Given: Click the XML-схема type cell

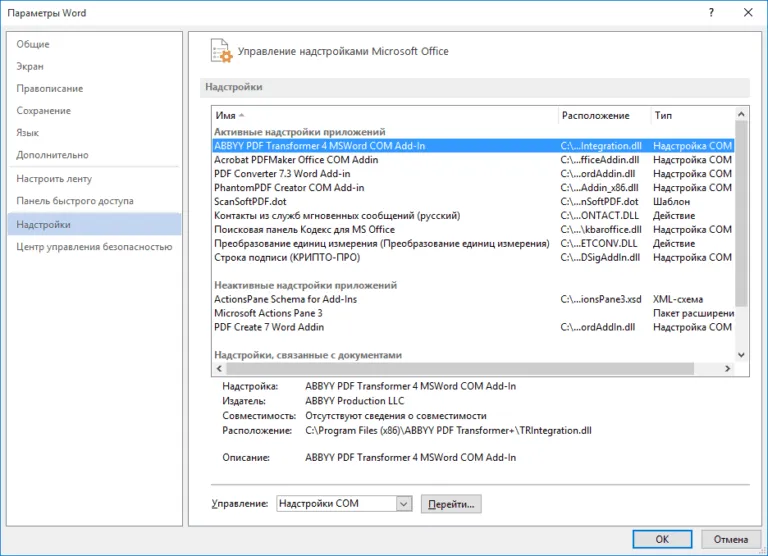Looking at the screenshot, I should pyautogui.click(x=678, y=299).
